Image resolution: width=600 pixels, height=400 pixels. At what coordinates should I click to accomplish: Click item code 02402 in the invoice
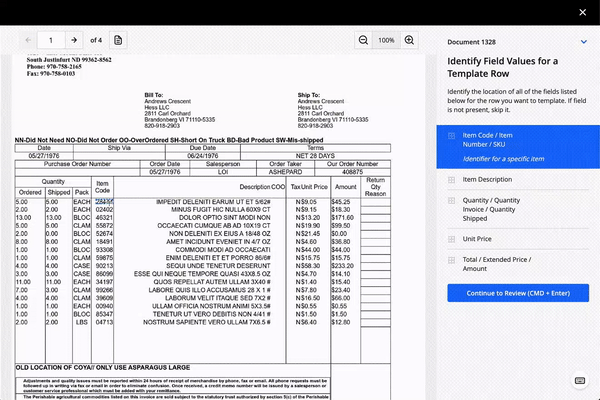(x=104, y=210)
